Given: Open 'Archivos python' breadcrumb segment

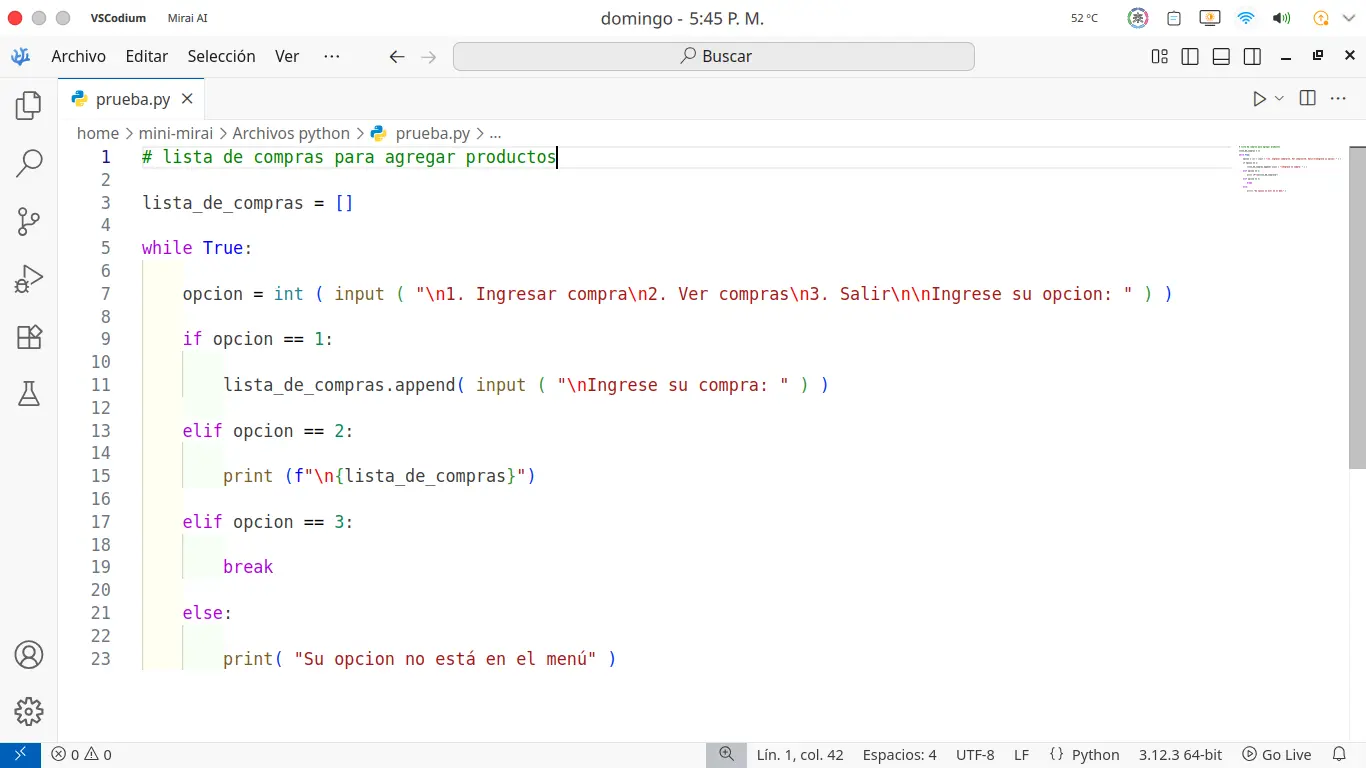Looking at the screenshot, I should pyautogui.click(x=291, y=133).
